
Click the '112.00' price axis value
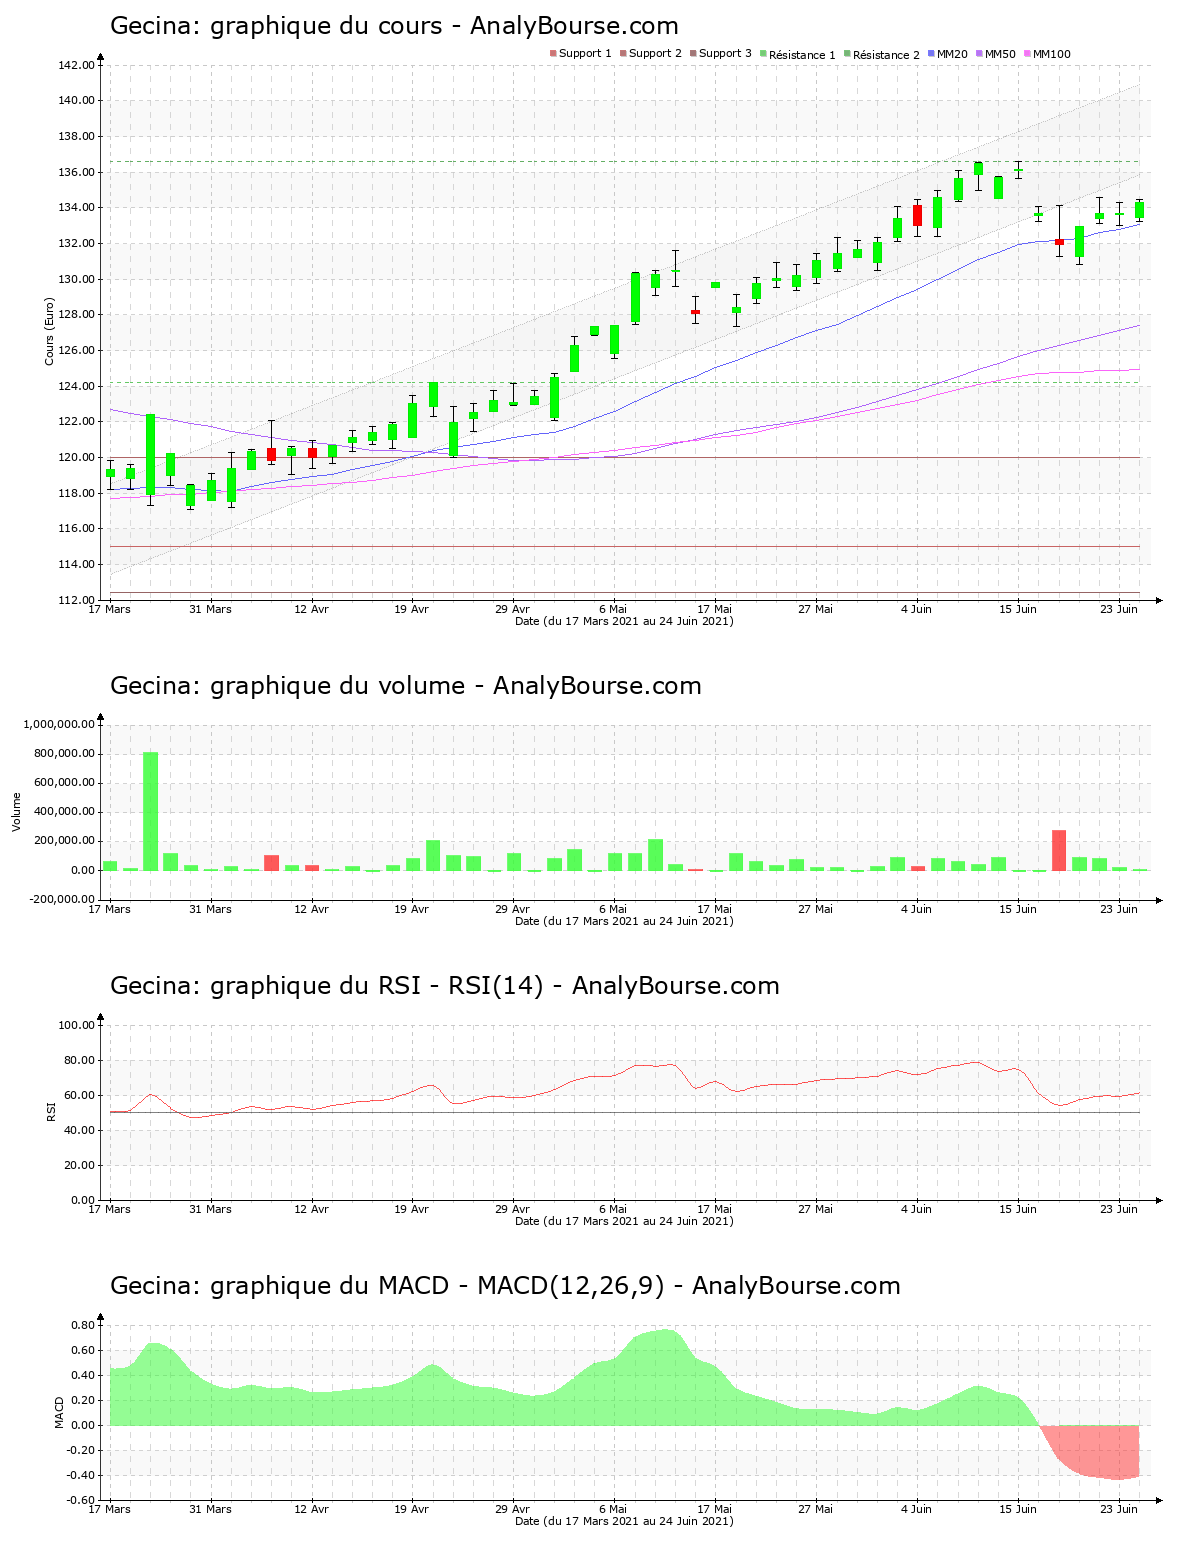tap(76, 600)
